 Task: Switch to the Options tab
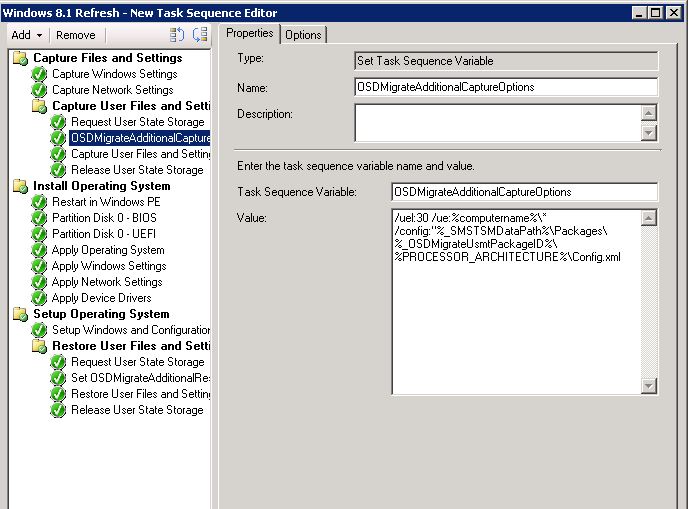point(303,35)
